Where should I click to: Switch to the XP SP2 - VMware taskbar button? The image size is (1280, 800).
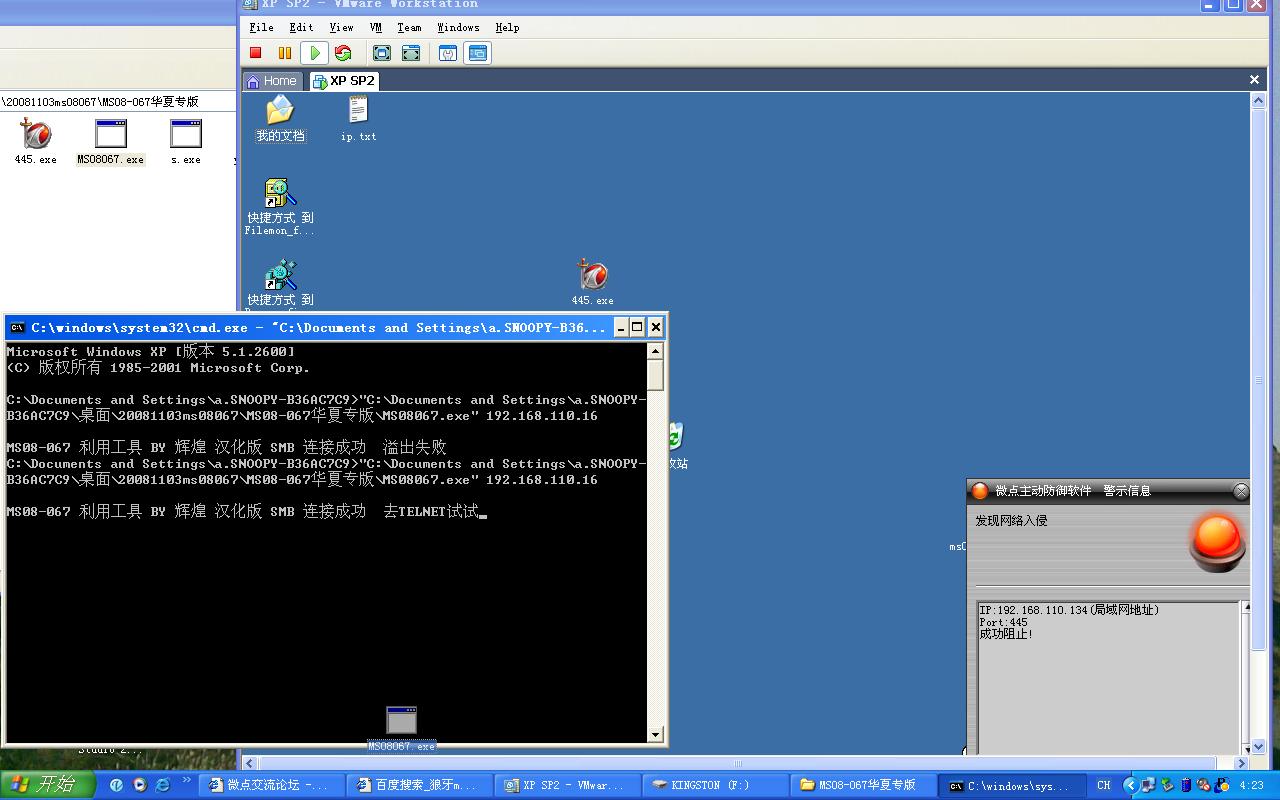point(569,785)
